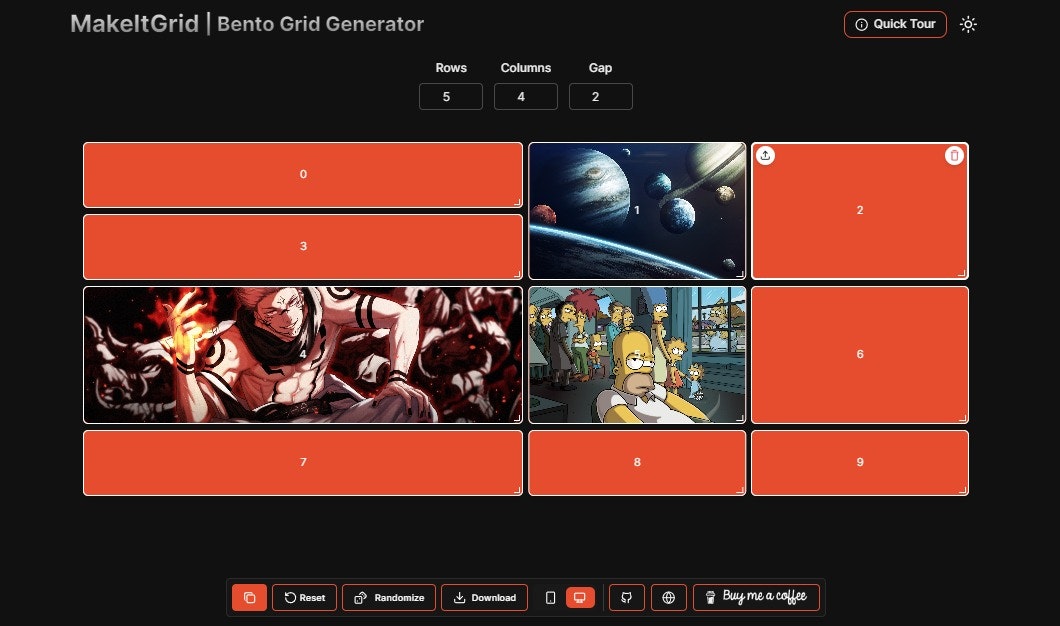
Task: Switch to mobile preview mode
Action: [x=550, y=598]
